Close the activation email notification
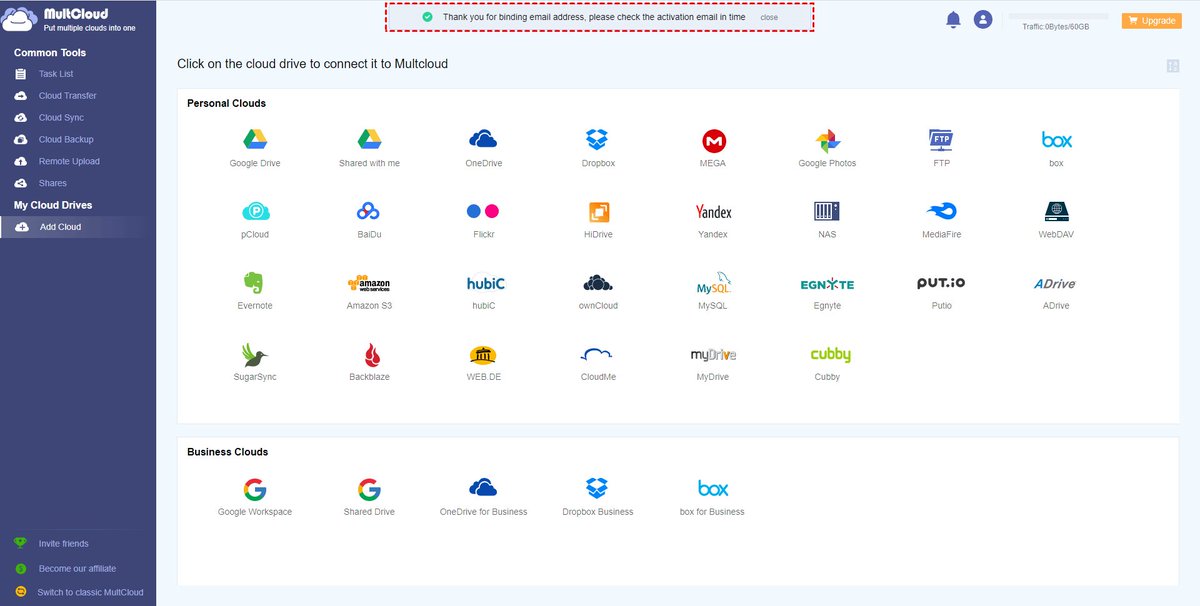Screen dimensions: 1200x606 (769, 17)
